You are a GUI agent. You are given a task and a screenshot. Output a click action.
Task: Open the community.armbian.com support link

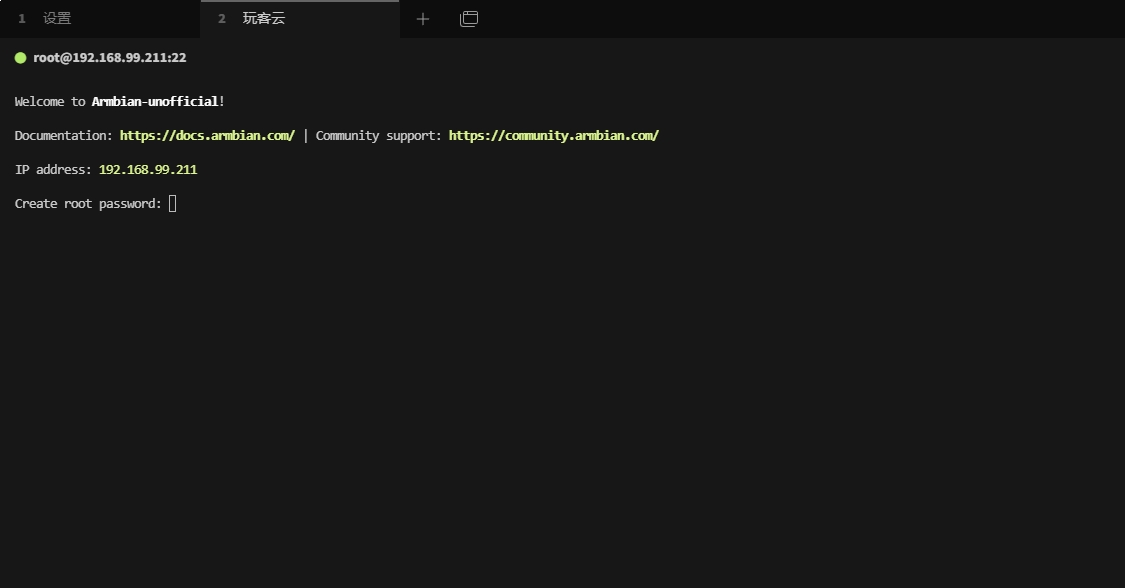coord(554,136)
